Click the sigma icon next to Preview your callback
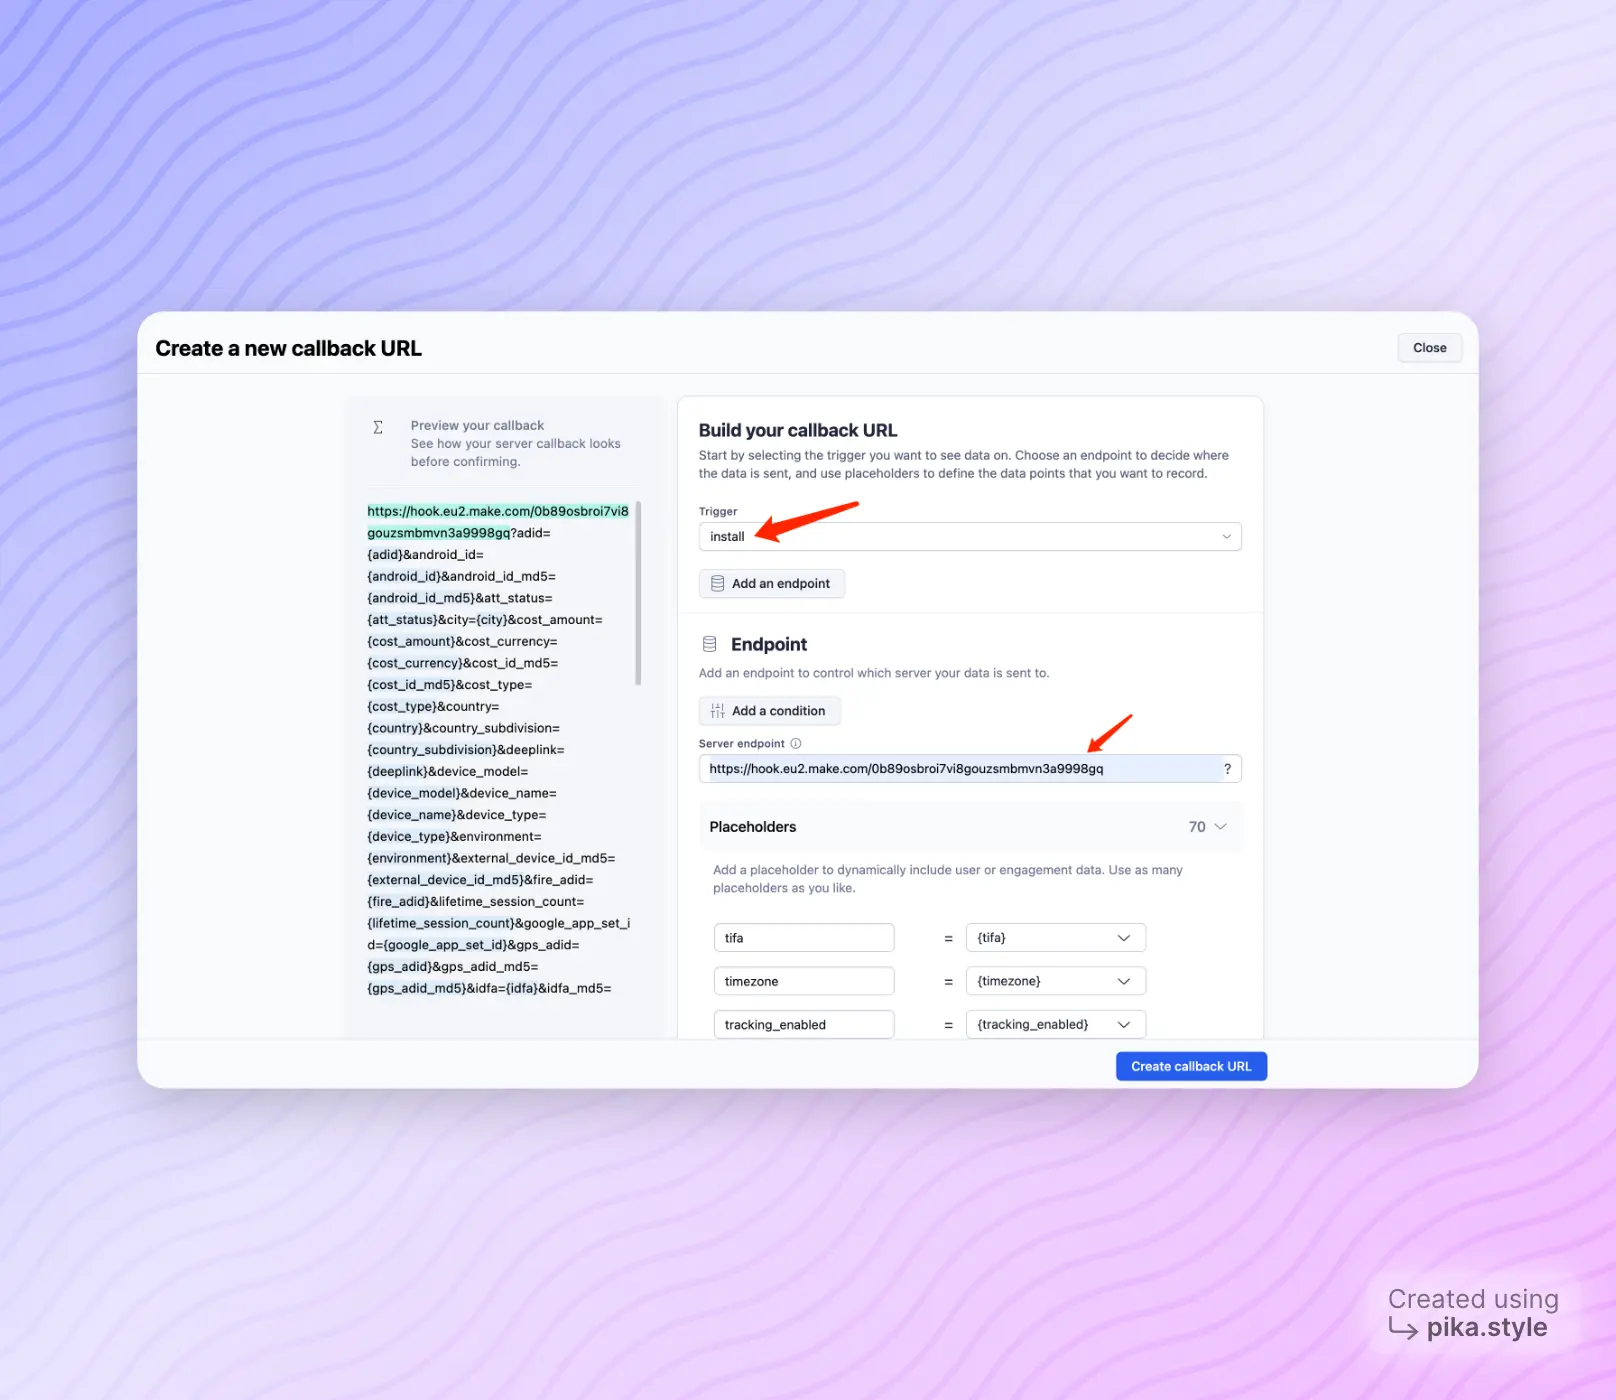 tap(377, 426)
